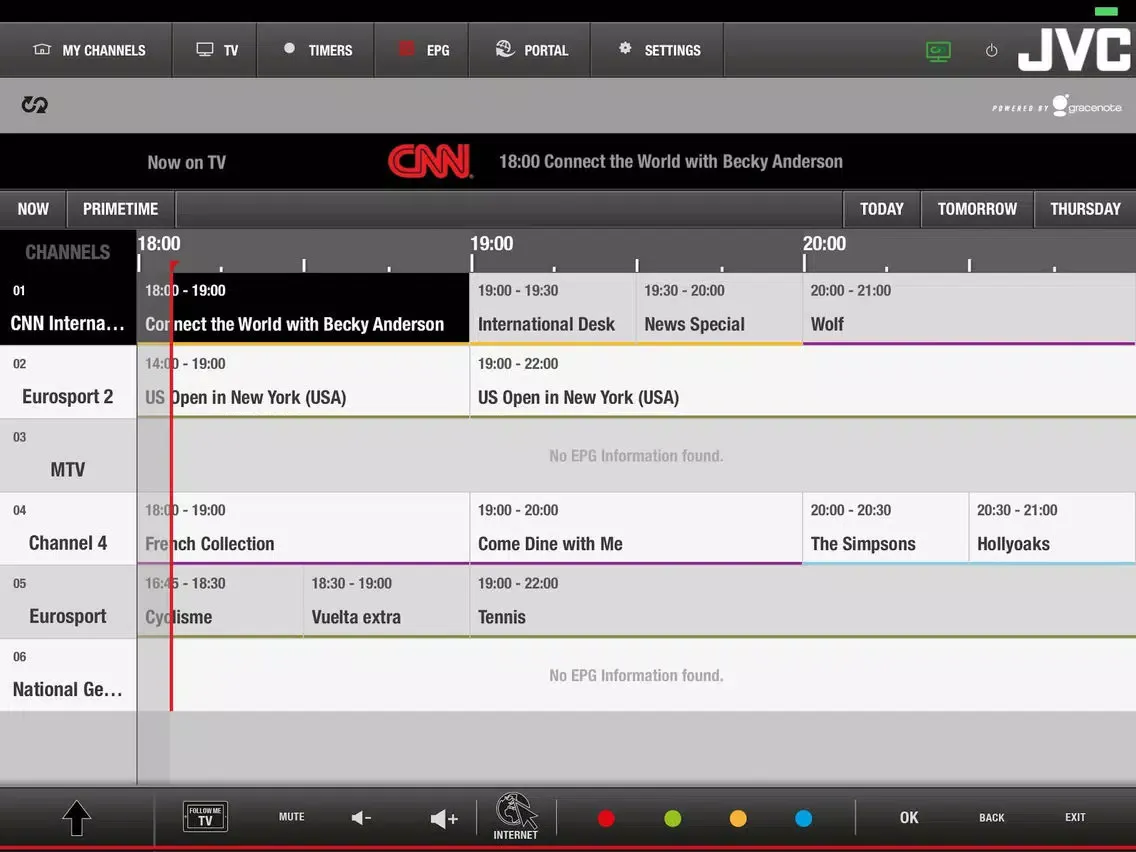
Task: Show Tomorrow's programme guide
Action: click(x=977, y=209)
